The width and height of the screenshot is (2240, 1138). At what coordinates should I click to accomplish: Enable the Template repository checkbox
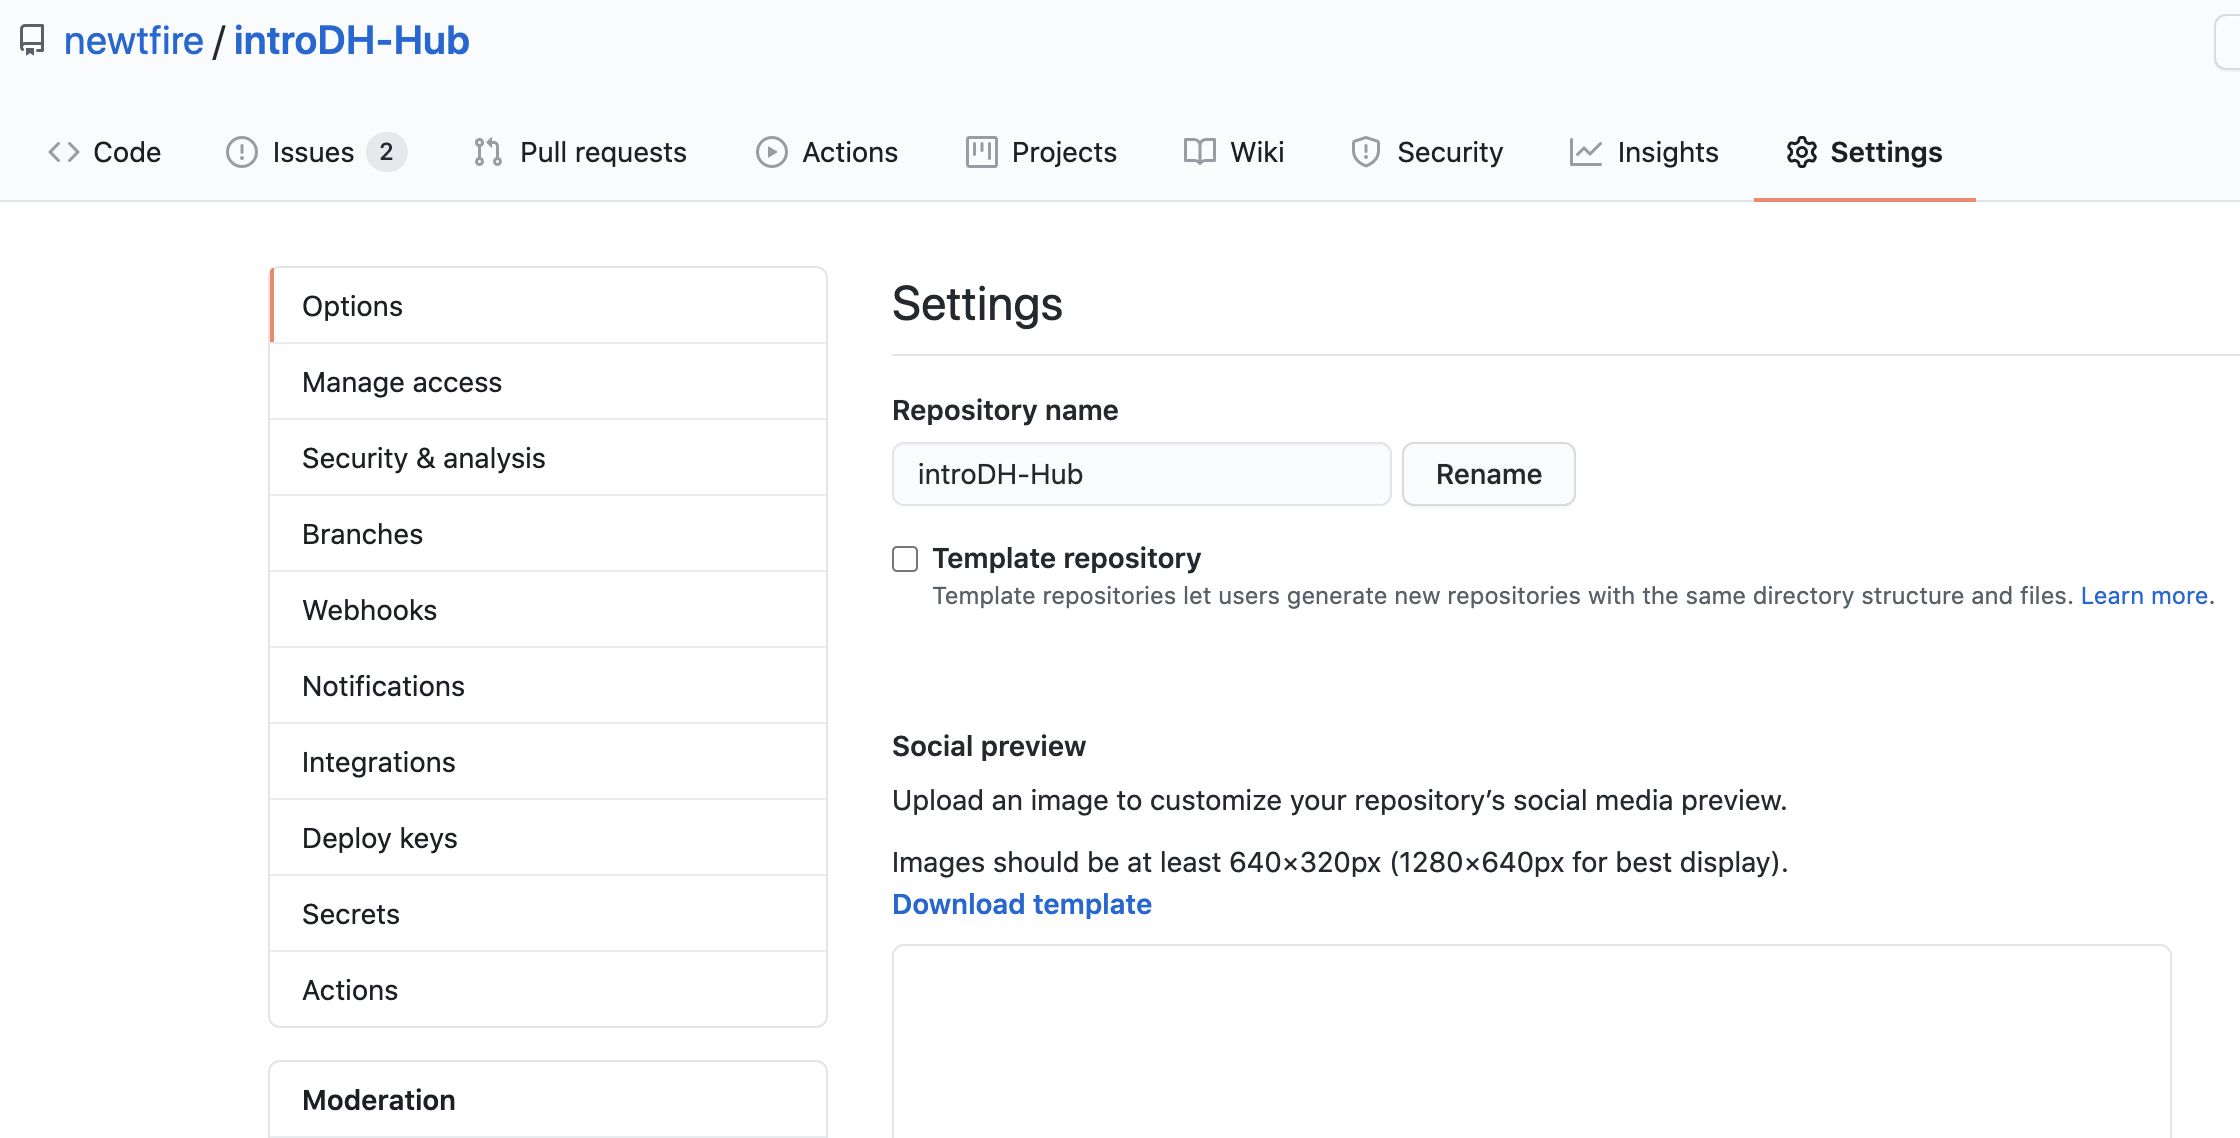(905, 557)
